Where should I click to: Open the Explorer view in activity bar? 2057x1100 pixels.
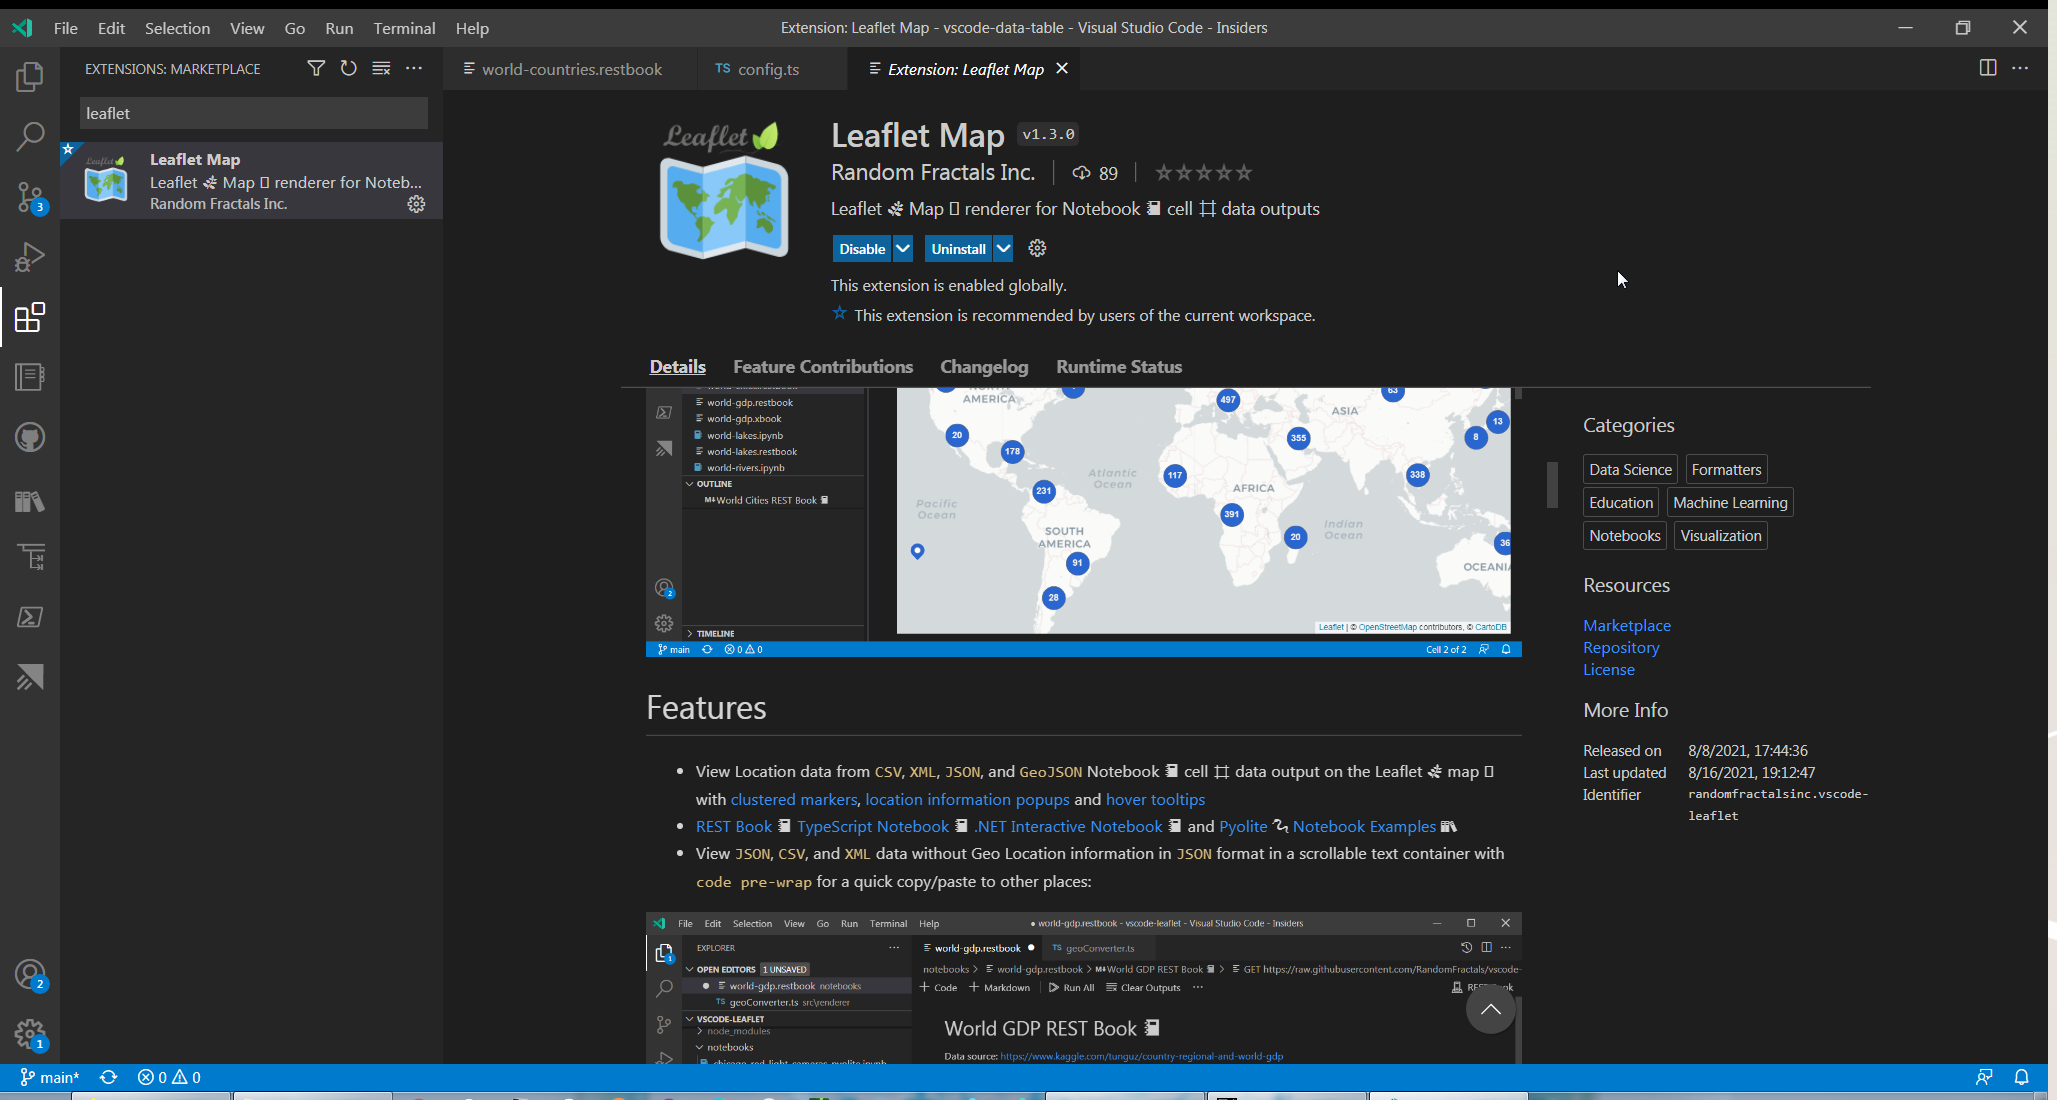tap(30, 77)
